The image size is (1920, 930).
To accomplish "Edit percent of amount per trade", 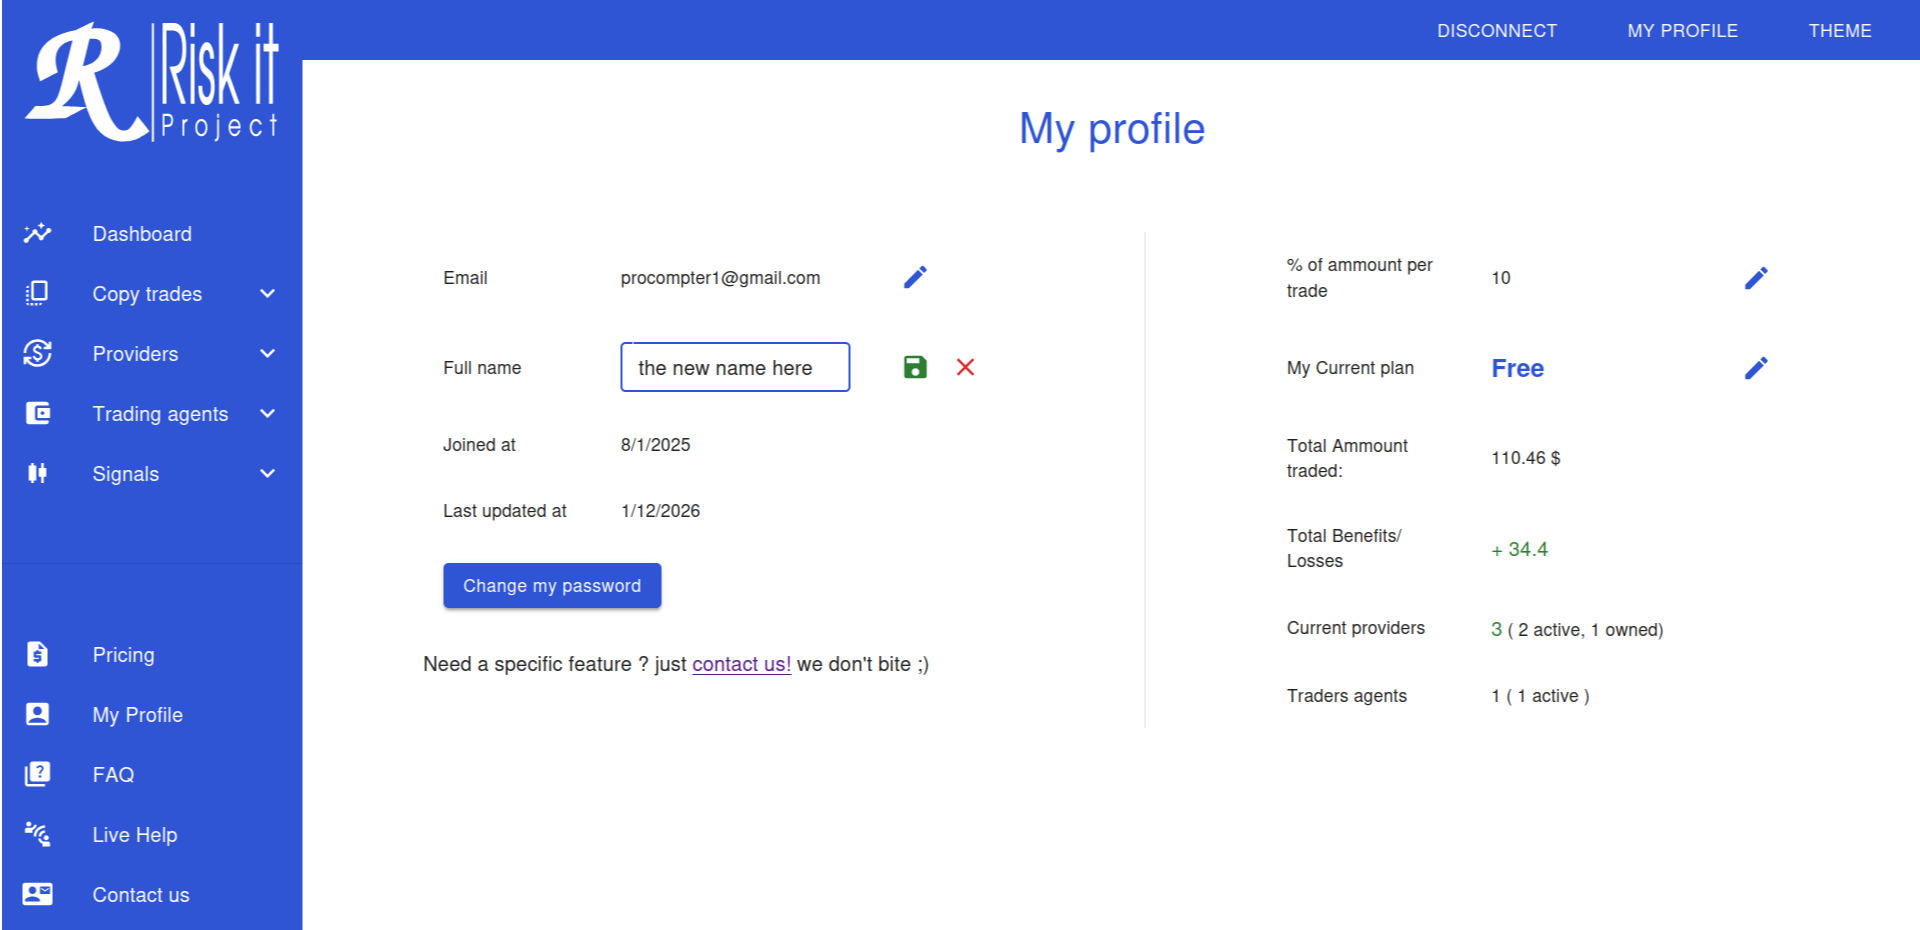I will tap(1756, 278).
